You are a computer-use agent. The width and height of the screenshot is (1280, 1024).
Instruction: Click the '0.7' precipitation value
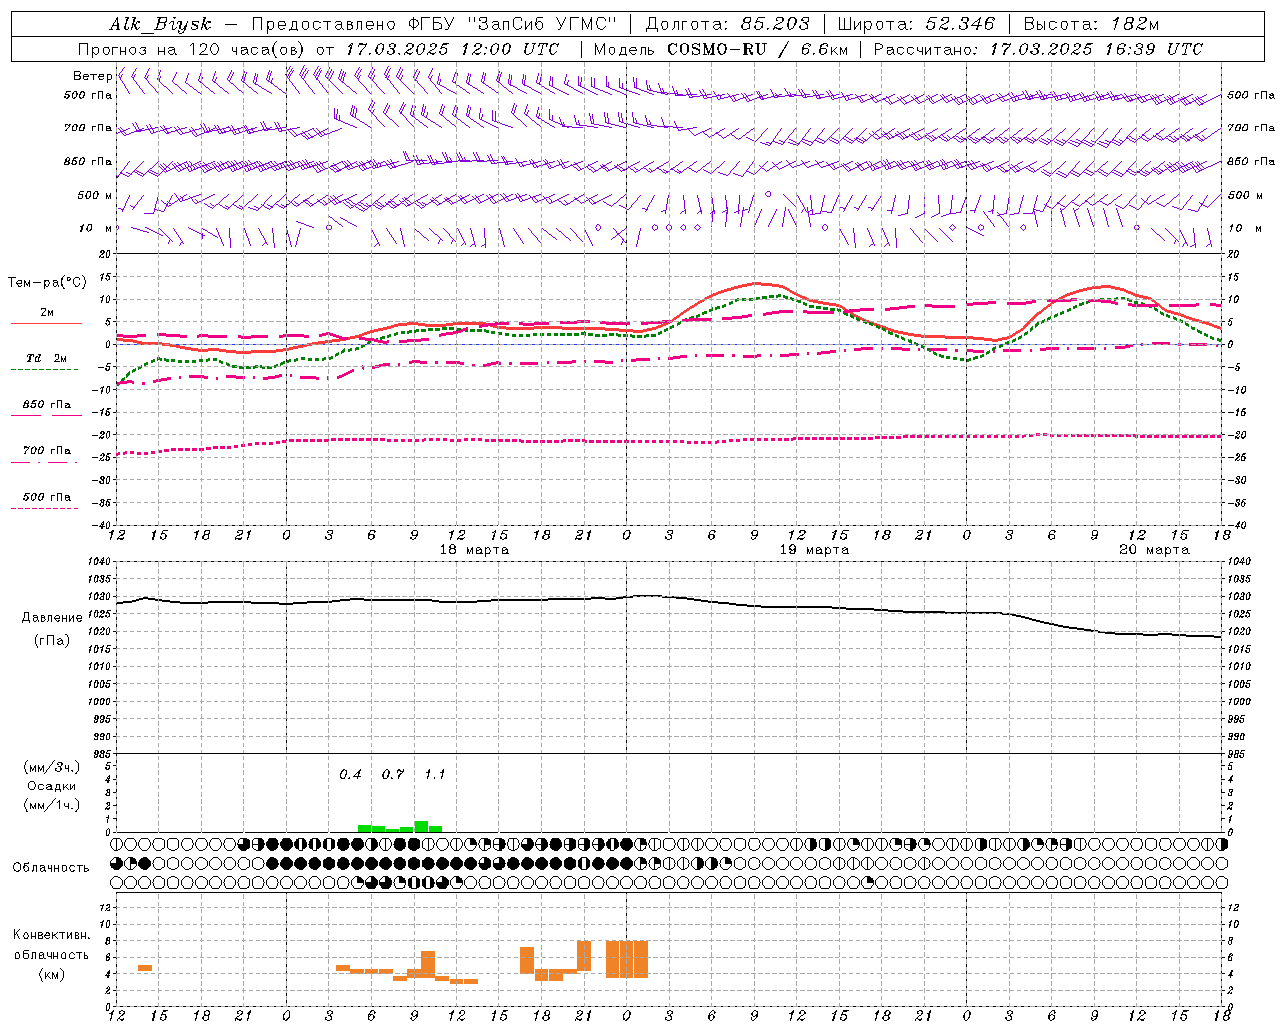pos(393,775)
